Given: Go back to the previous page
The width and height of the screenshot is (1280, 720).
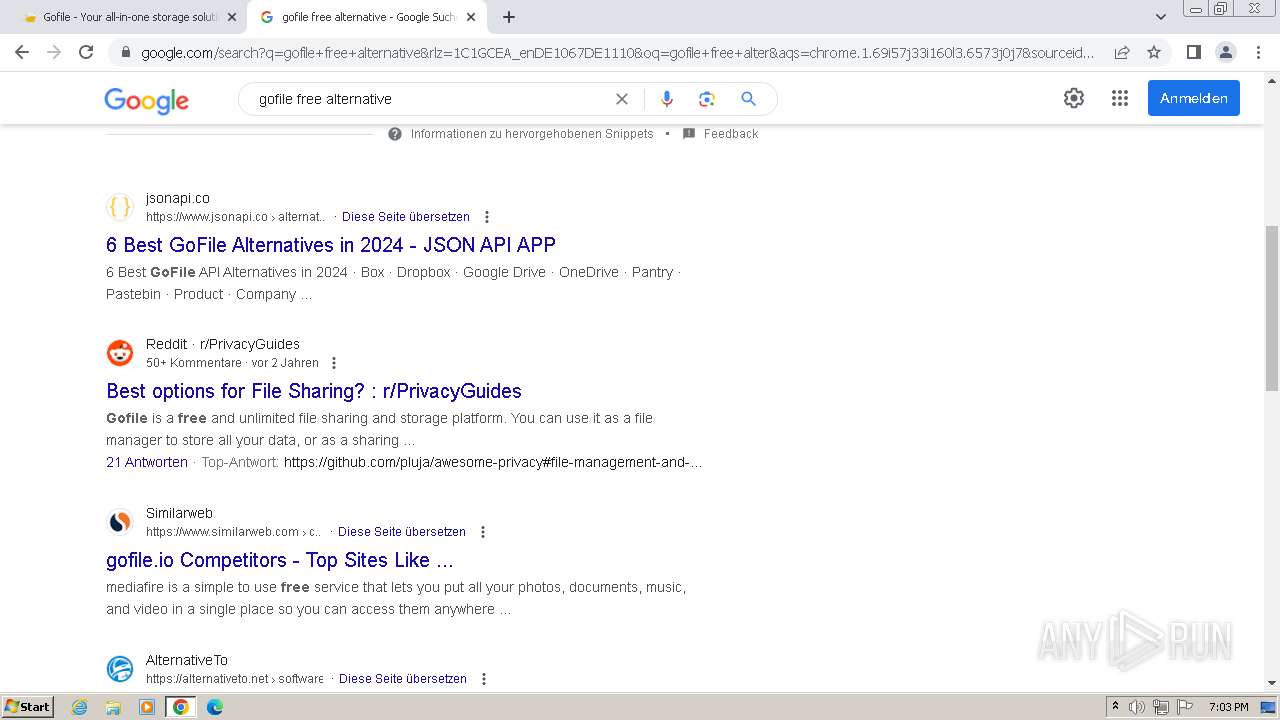Looking at the screenshot, I should click(22, 52).
